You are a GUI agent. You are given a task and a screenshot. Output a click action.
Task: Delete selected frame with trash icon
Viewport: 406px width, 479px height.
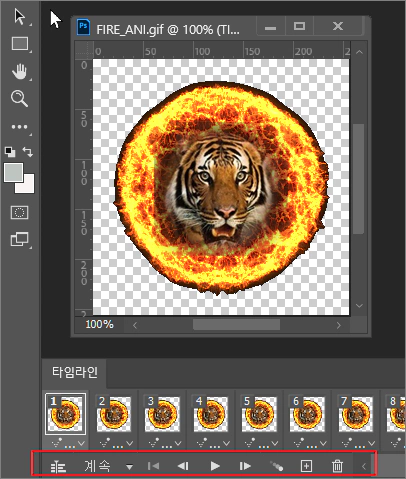point(337,466)
